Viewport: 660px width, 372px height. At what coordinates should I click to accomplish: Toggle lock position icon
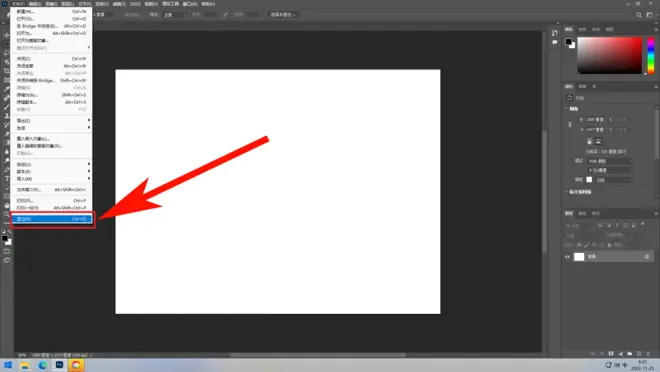pyautogui.click(x=594, y=244)
